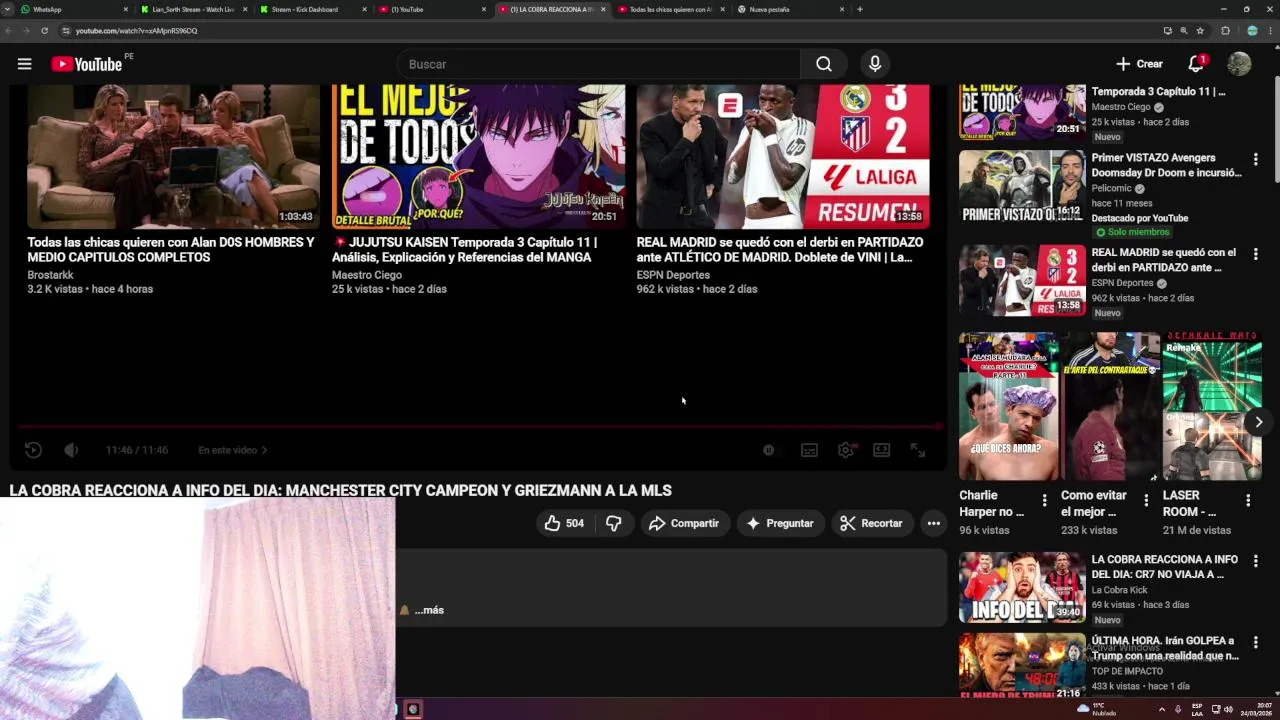Screen dimensions: 1280x720
Task: Open options for sidebar Real Madrid video
Action: [x=1255, y=255]
